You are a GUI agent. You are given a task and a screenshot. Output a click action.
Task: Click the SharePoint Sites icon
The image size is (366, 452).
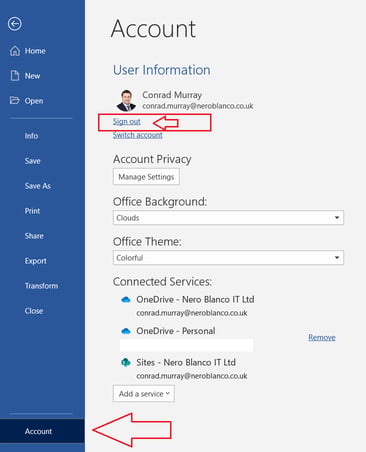tap(126, 362)
